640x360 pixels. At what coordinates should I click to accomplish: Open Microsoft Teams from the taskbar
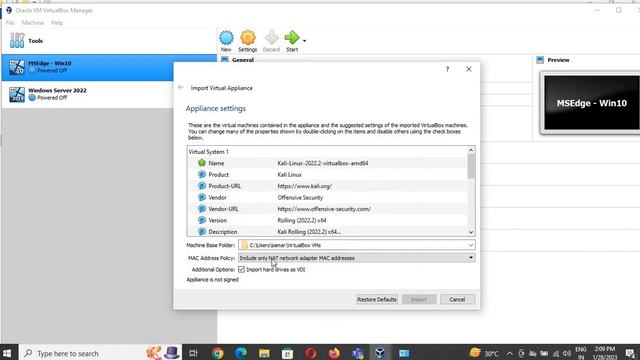[358, 353]
